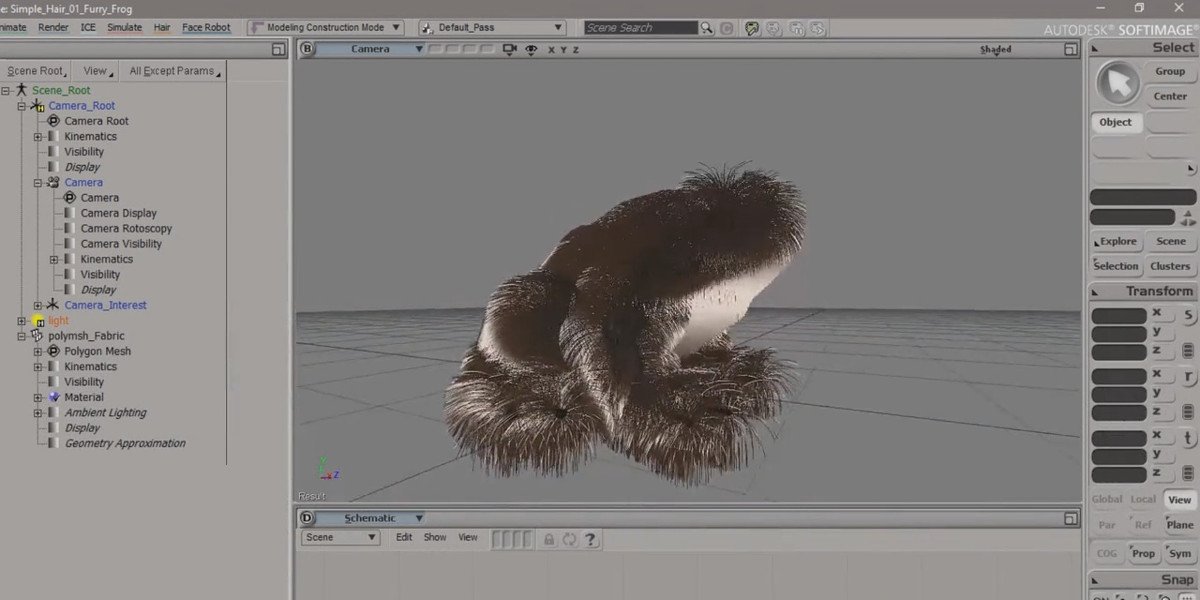Open the Schematic view type dropdown
The height and width of the screenshot is (600, 1200).
coord(372,518)
